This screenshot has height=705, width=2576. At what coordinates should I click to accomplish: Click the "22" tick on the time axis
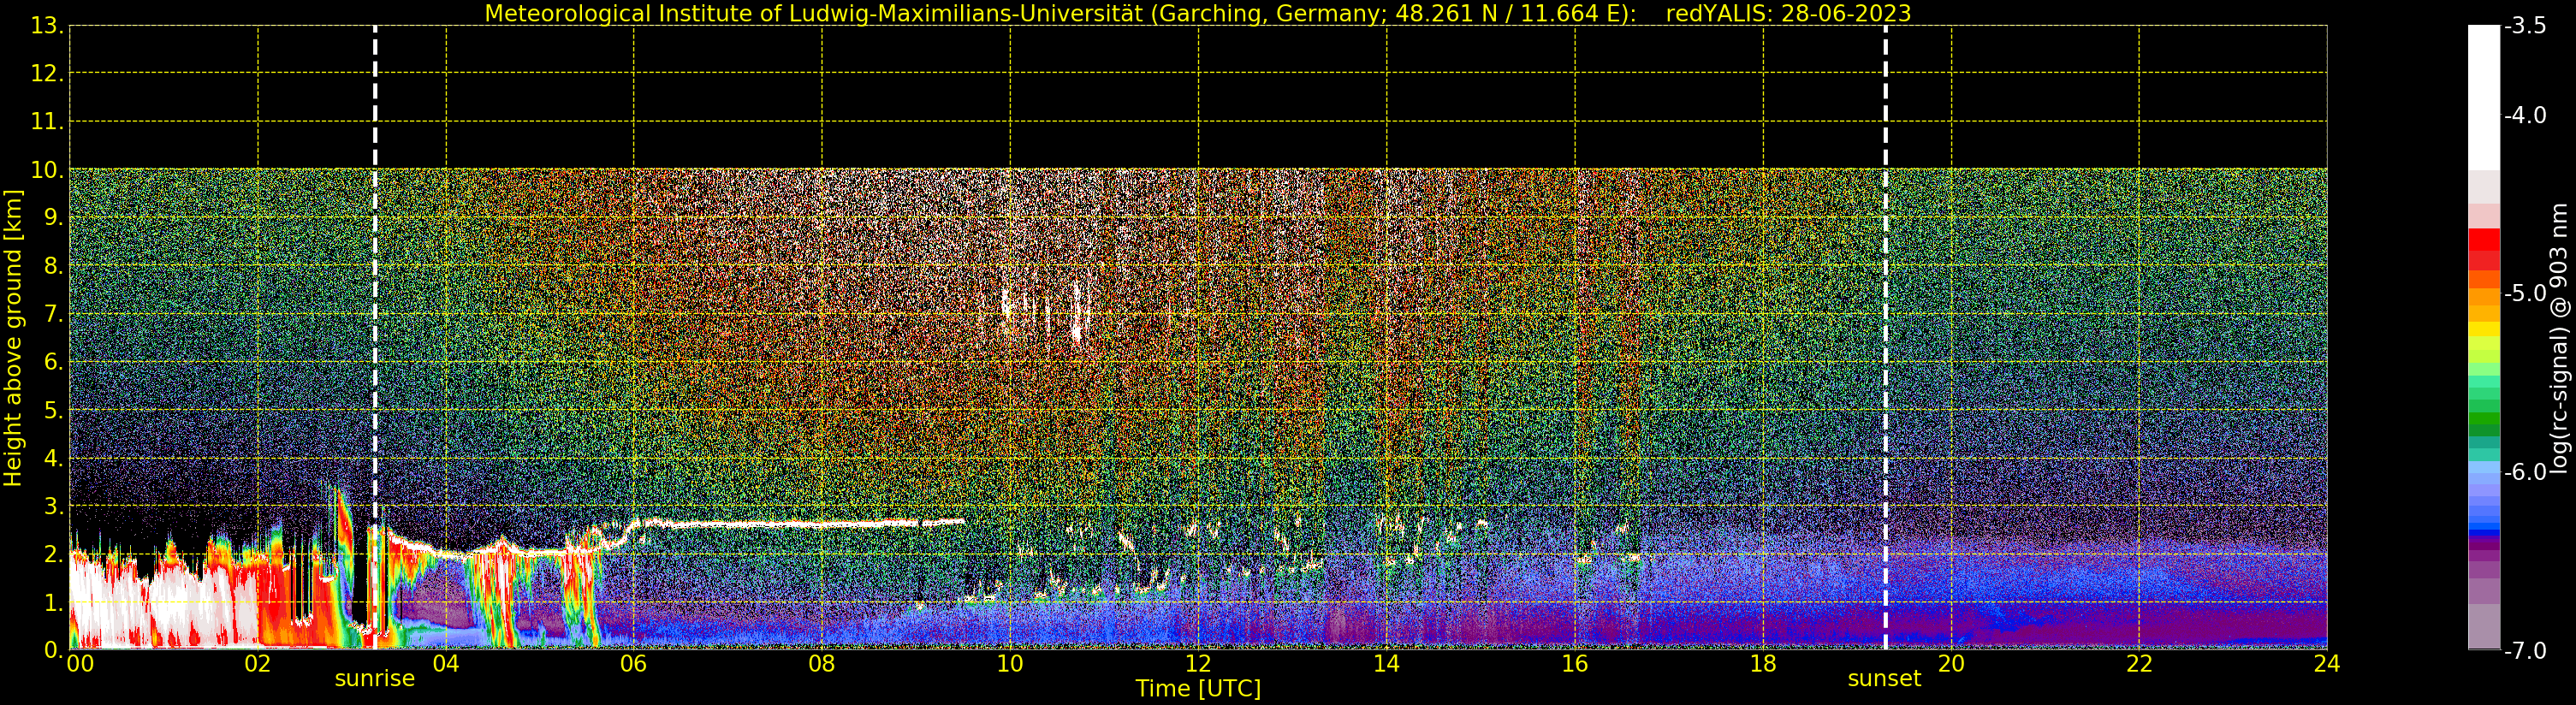[x=2138, y=664]
